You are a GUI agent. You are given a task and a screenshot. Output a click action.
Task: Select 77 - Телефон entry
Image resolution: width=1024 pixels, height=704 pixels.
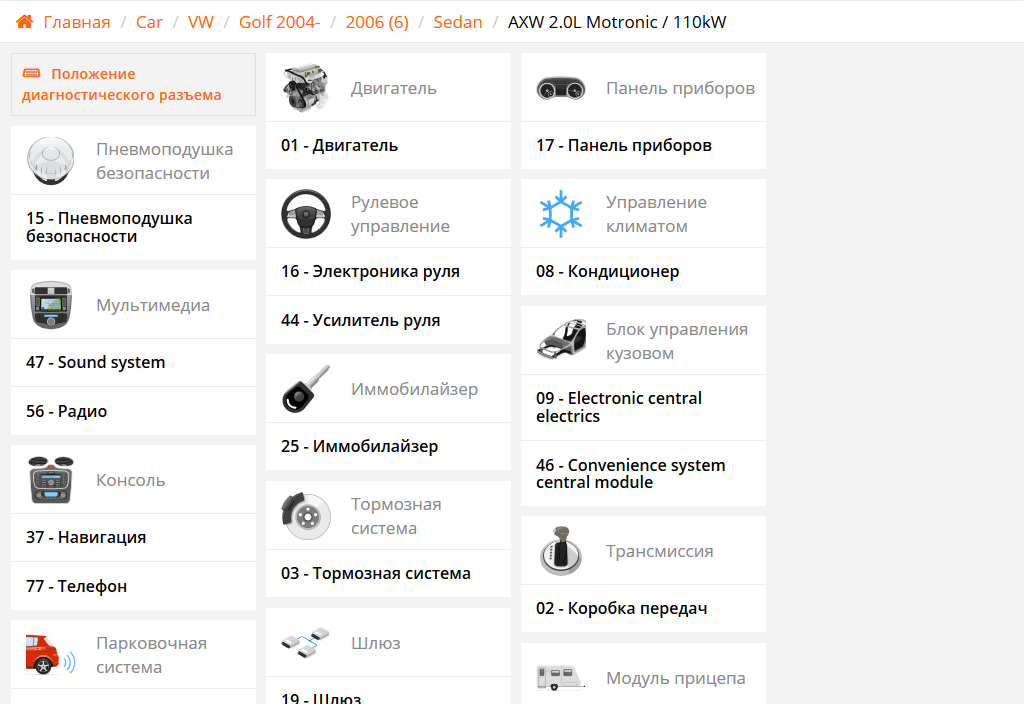[x=76, y=587]
